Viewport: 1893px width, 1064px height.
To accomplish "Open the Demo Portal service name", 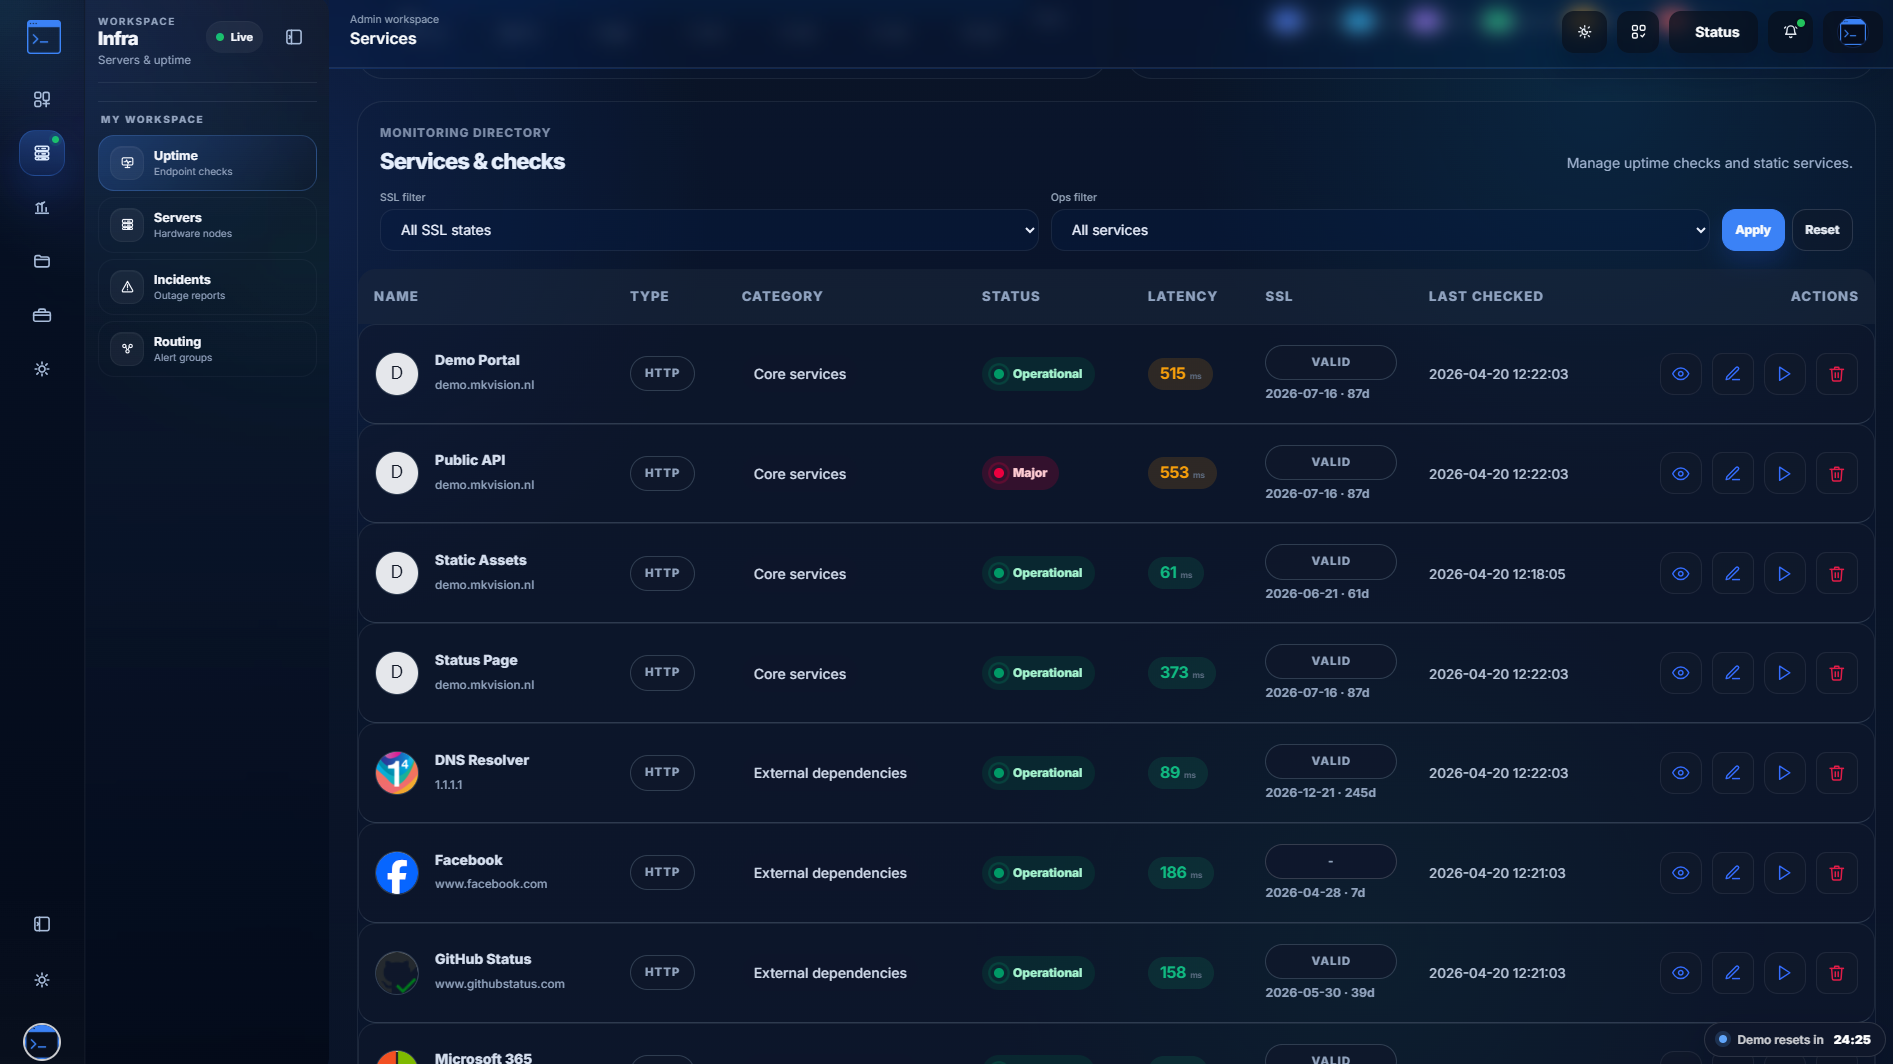I will coord(477,360).
